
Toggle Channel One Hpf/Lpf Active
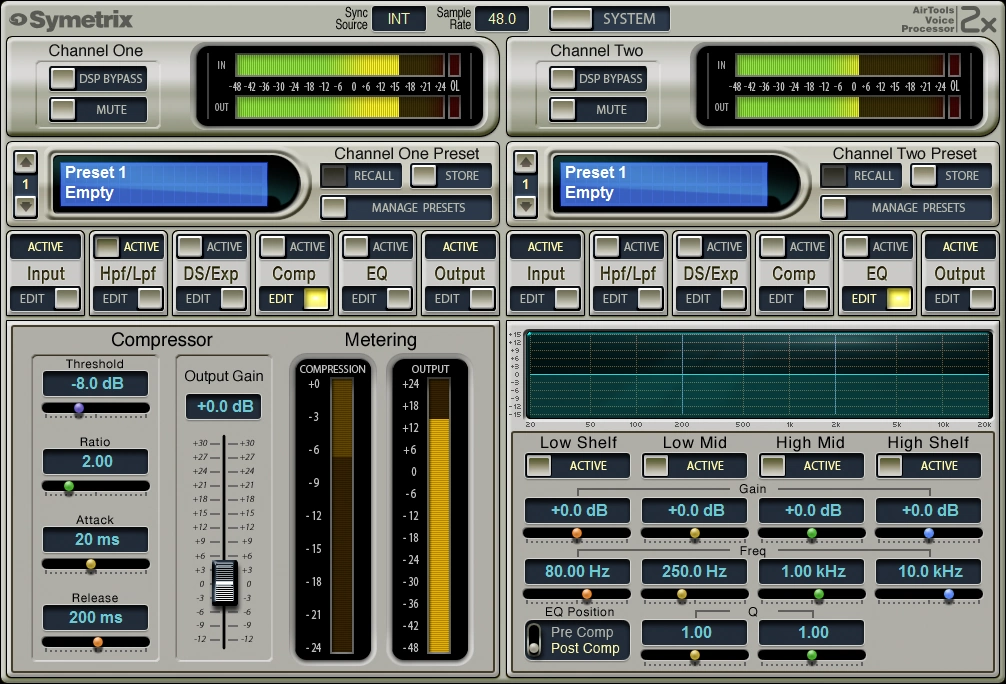128,247
